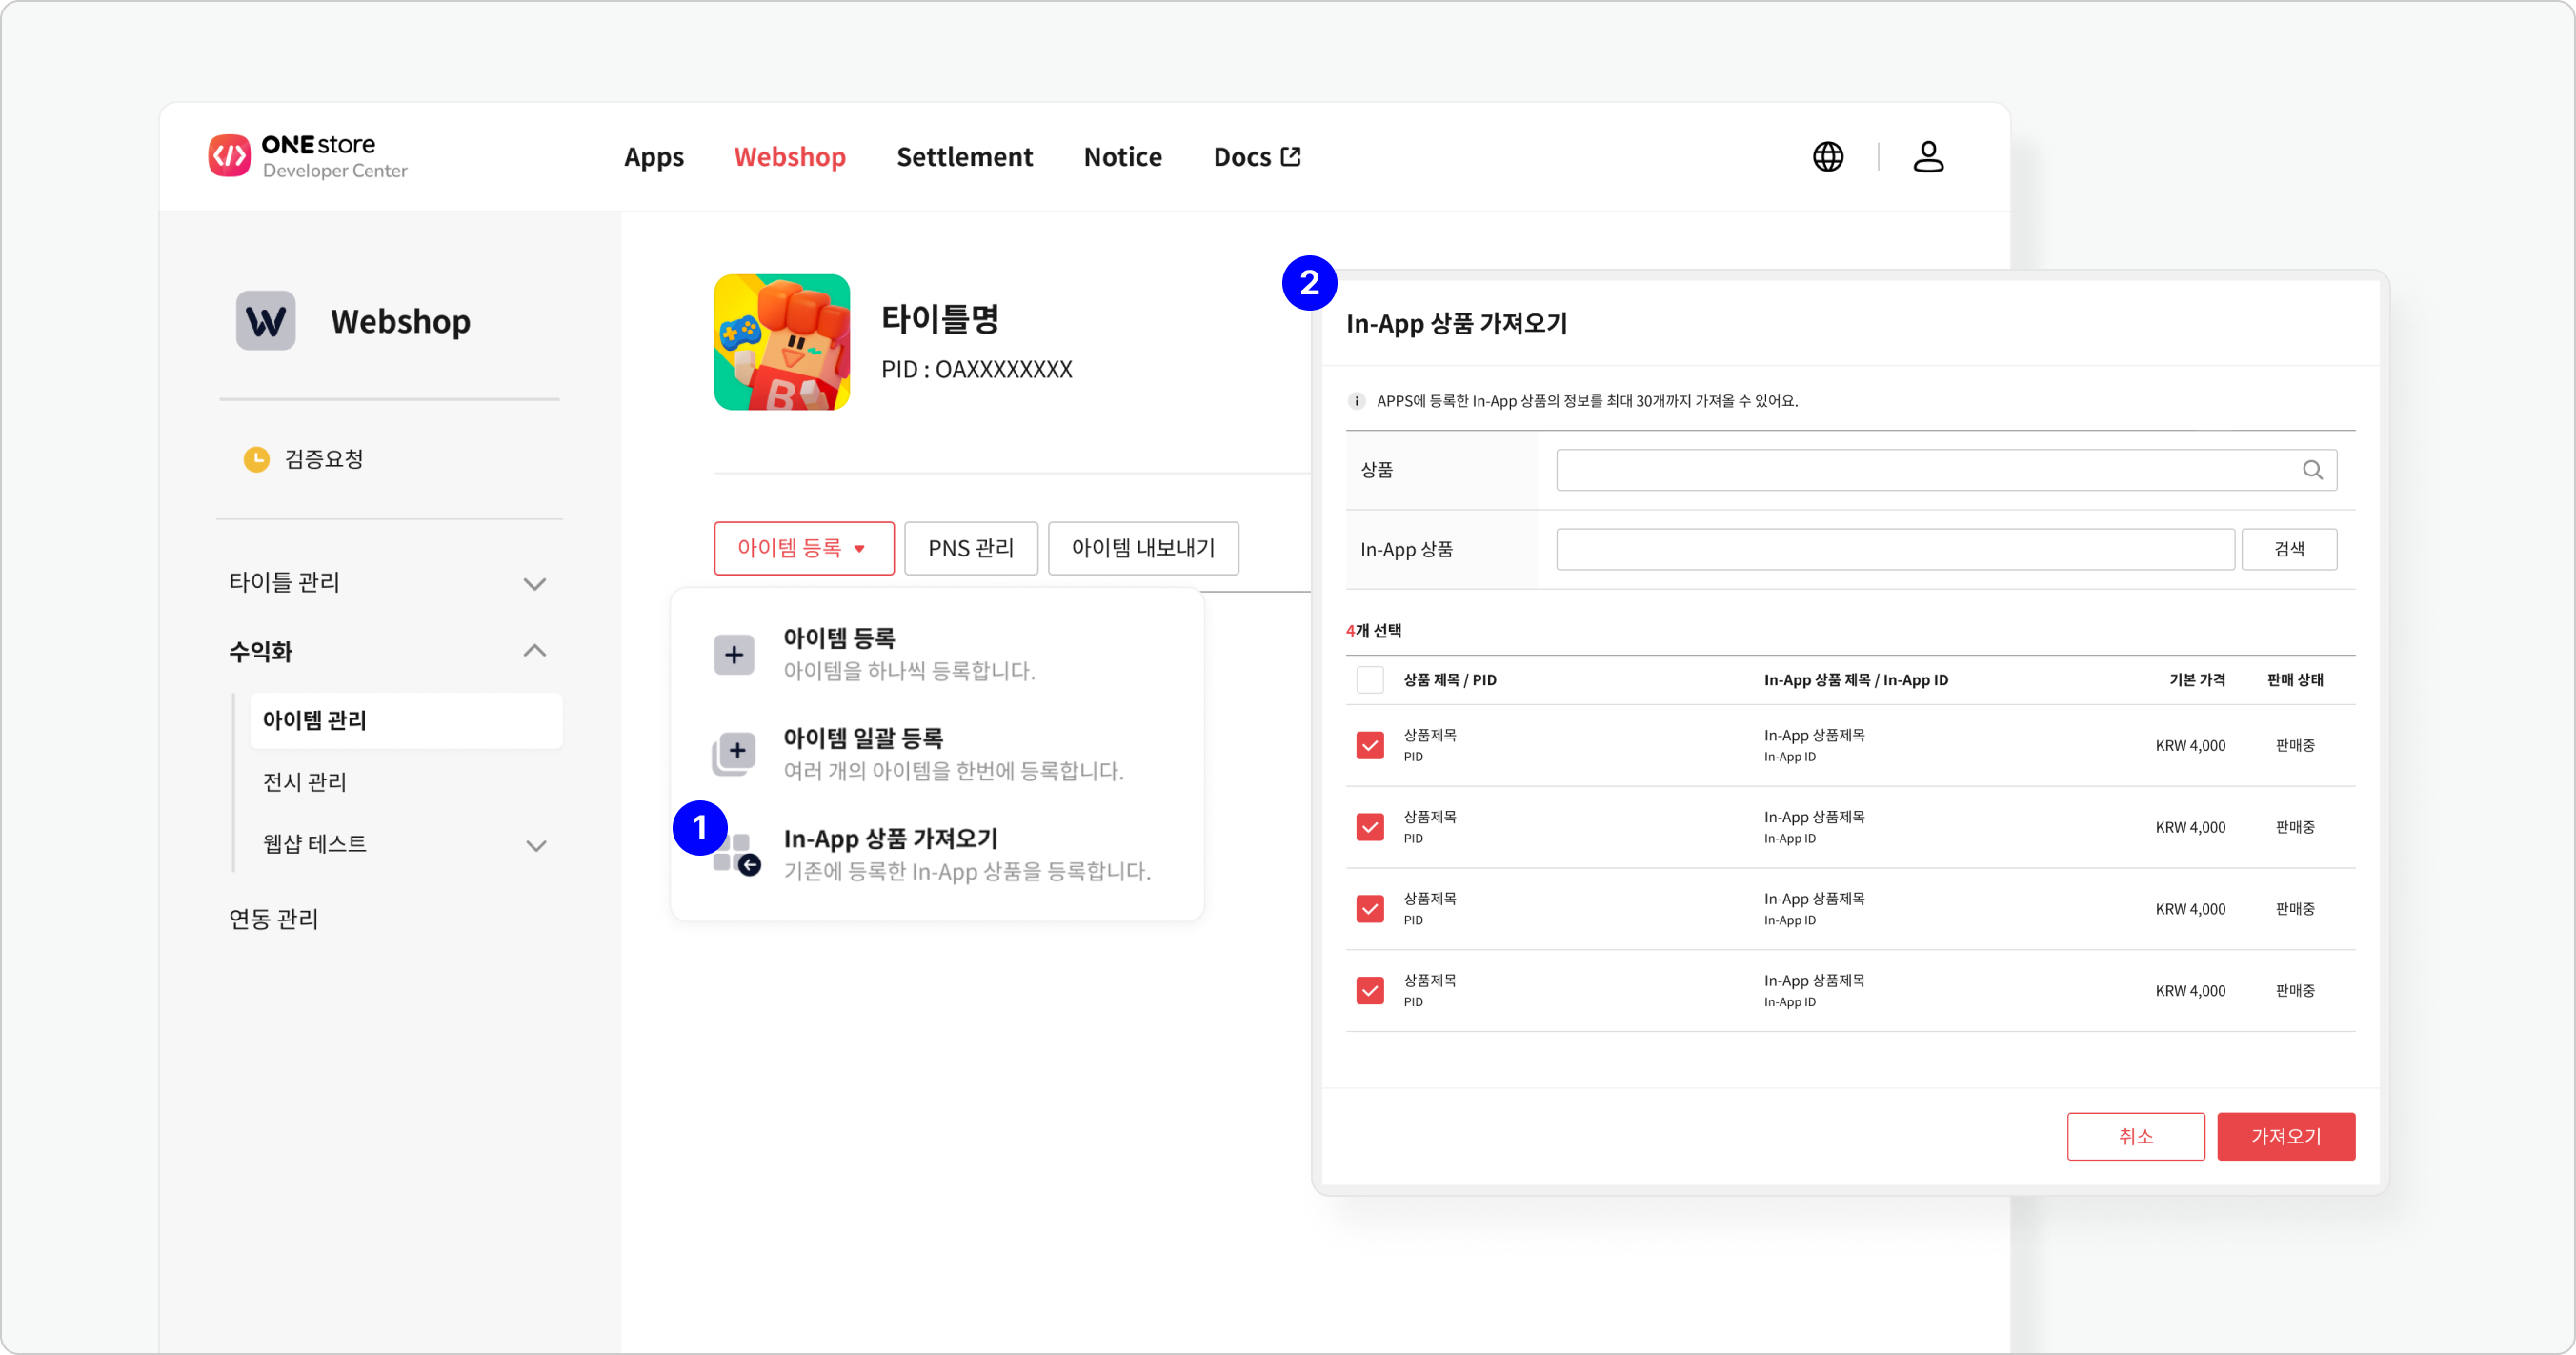Click the Webshop W sidebar icon
The height and width of the screenshot is (1355, 2576).
[265, 321]
